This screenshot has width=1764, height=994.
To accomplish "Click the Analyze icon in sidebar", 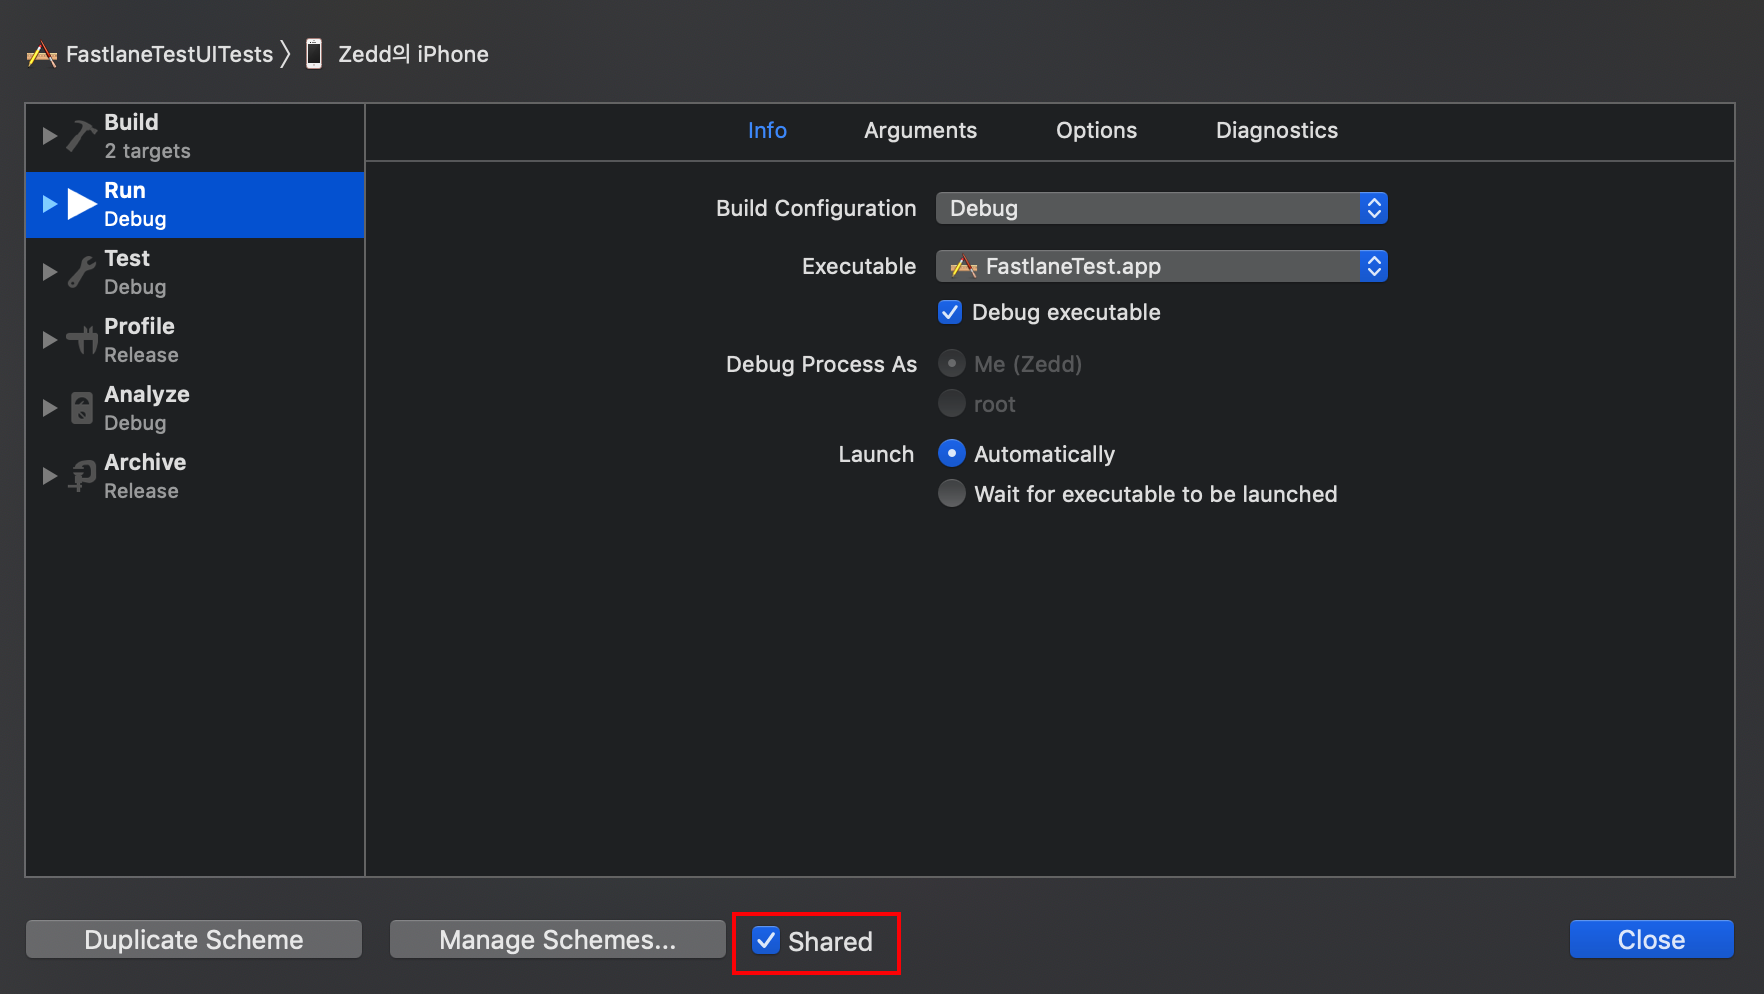I will click(x=82, y=408).
